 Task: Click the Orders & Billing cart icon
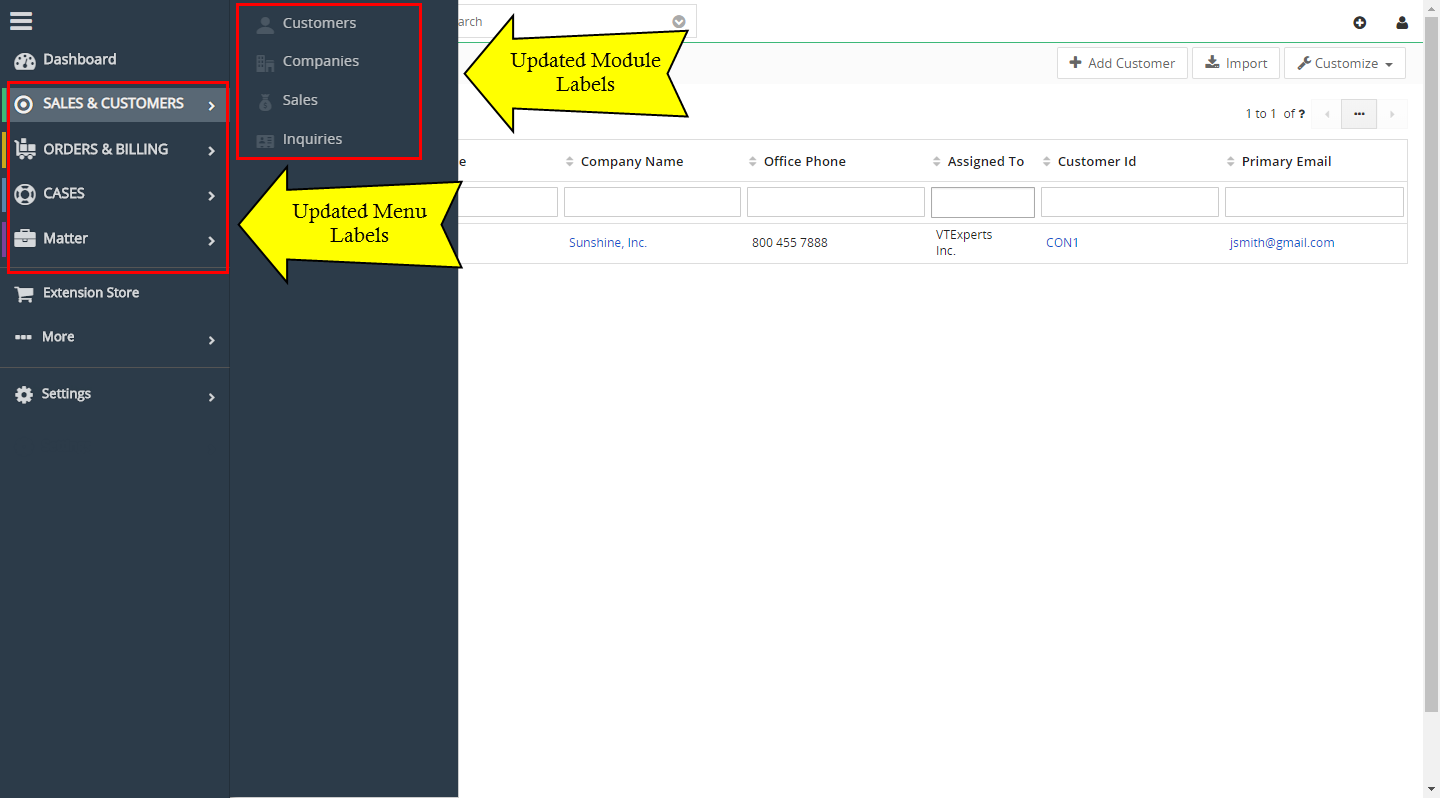25,149
